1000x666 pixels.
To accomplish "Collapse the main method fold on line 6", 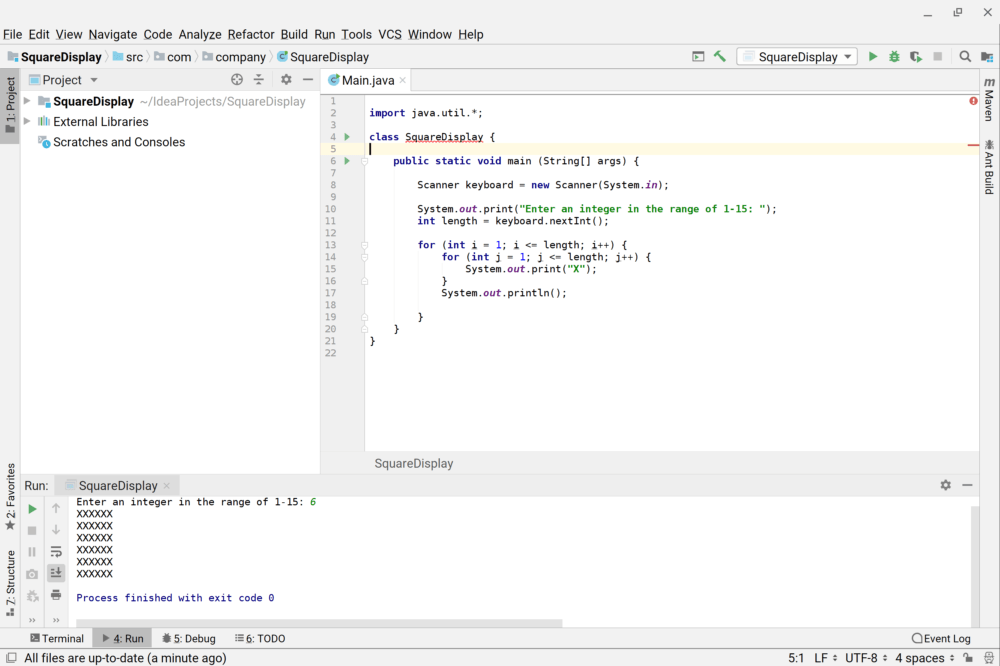I will point(365,161).
